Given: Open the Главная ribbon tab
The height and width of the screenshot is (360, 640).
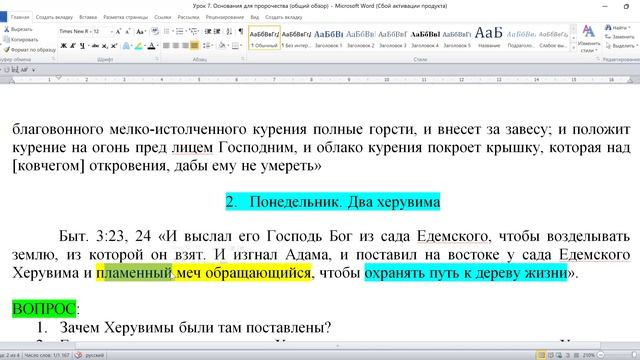Looking at the screenshot, I should [x=20, y=17].
